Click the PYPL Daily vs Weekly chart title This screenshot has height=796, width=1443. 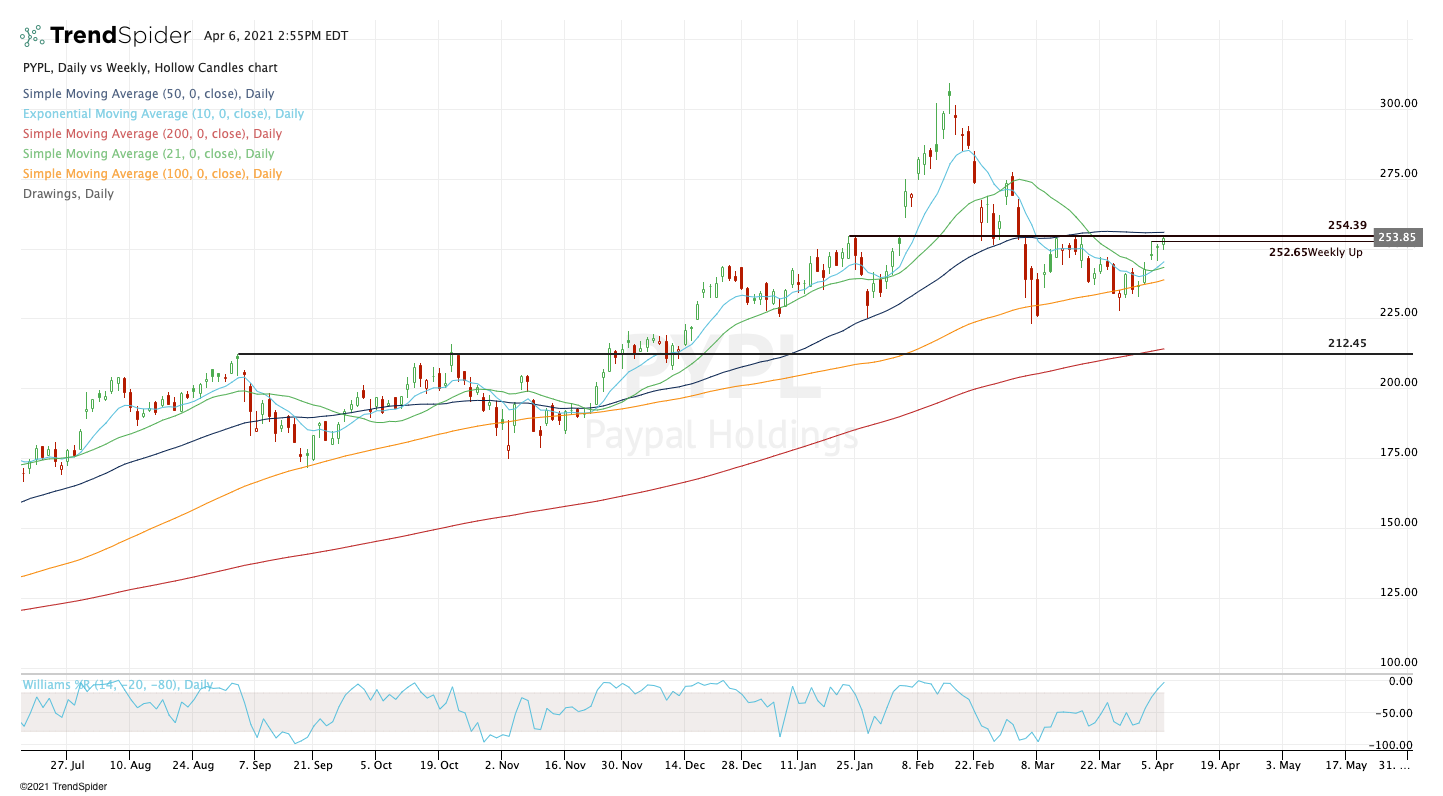pyautogui.click(x=150, y=68)
